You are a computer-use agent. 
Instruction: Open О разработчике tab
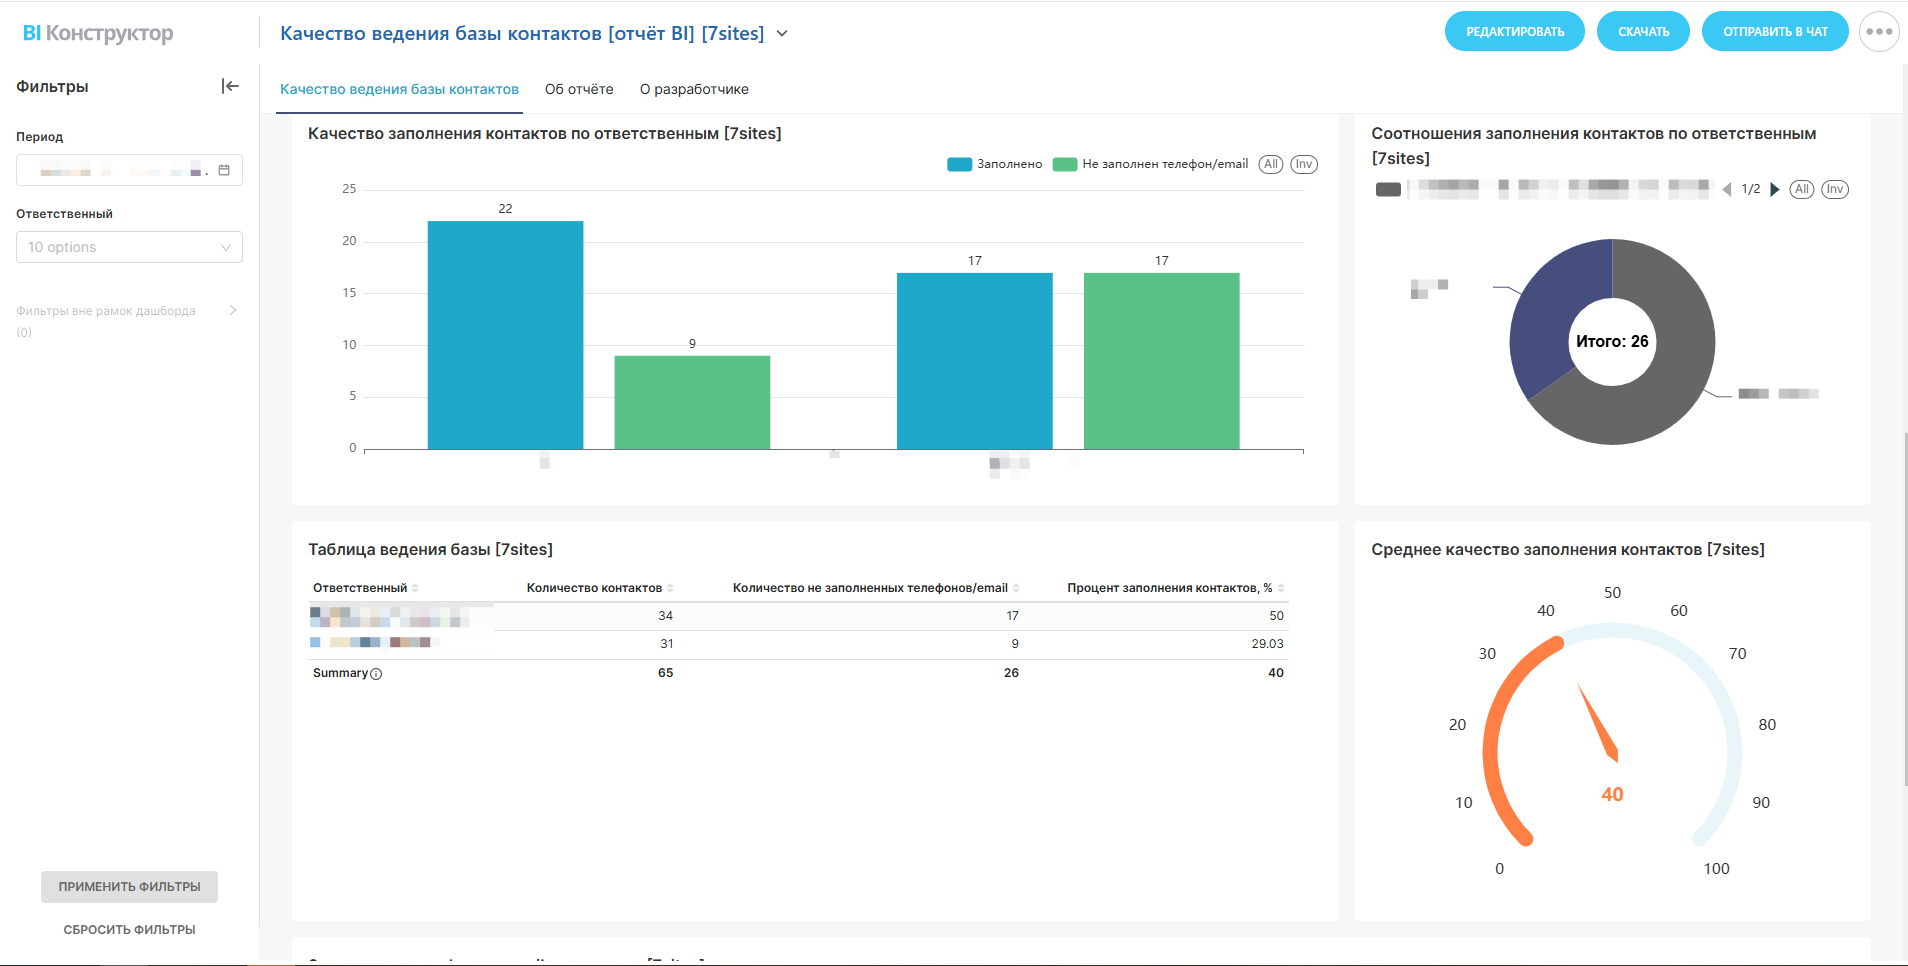694,89
